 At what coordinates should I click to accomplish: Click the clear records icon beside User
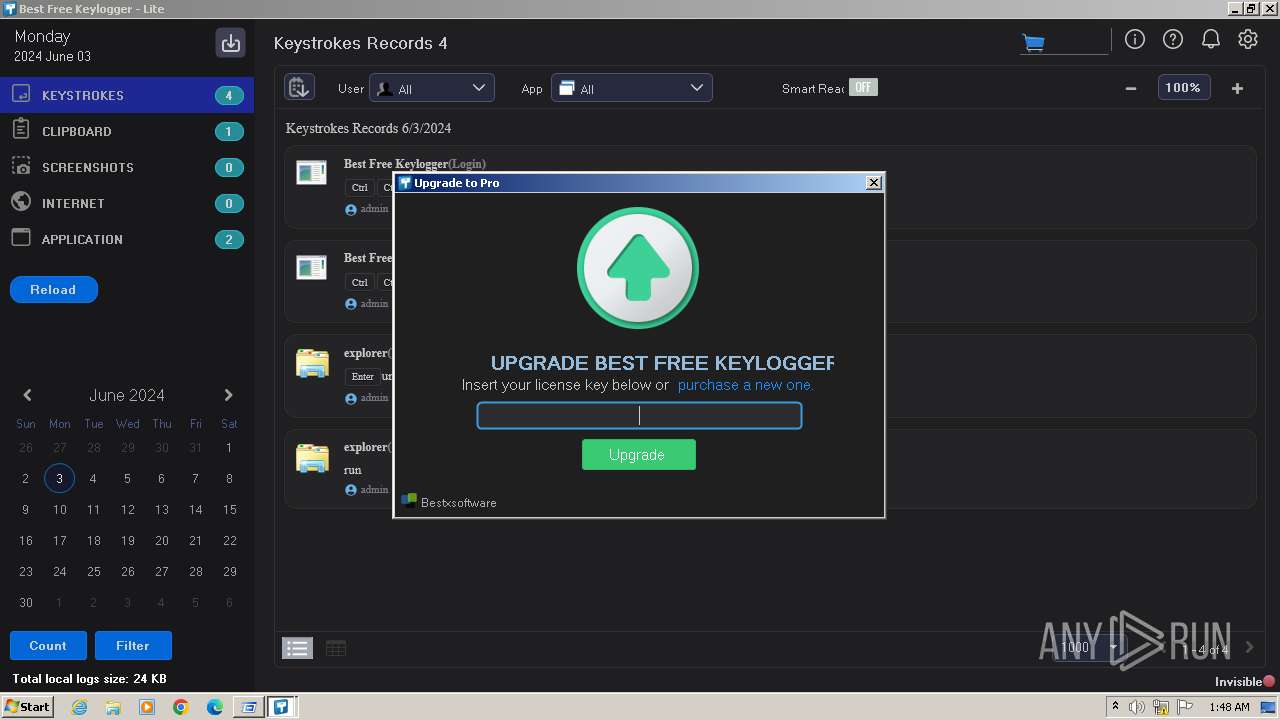click(x=299, y=88)
